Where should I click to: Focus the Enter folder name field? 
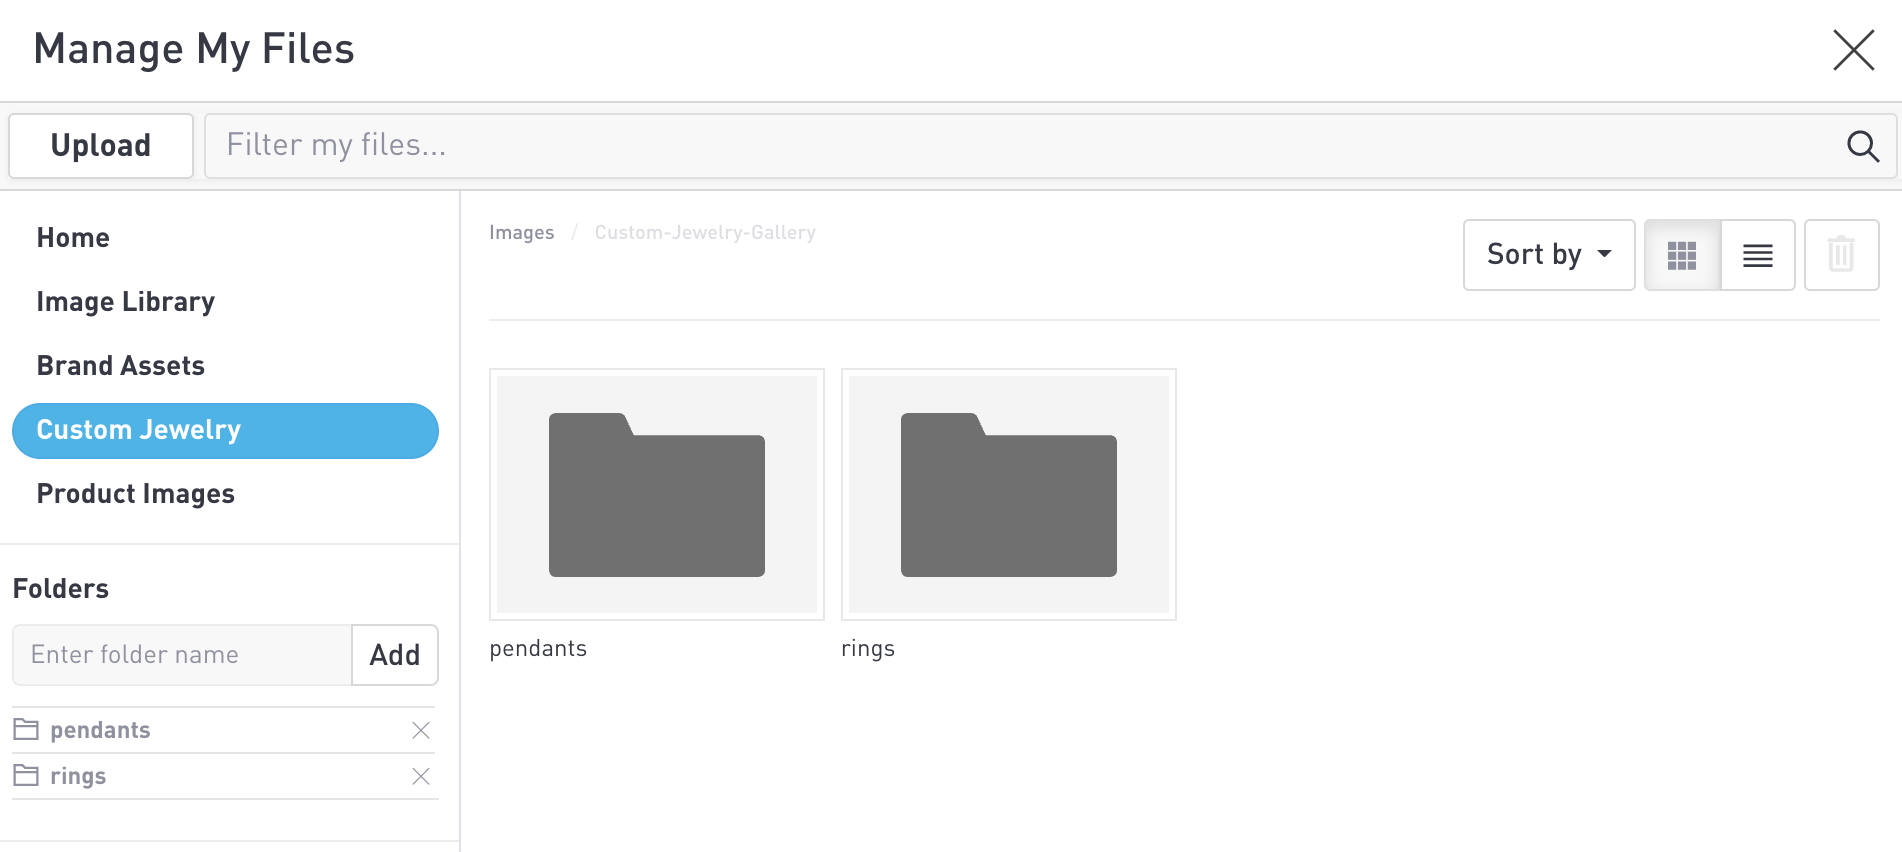pyautogui.click(x=182, y=655)
